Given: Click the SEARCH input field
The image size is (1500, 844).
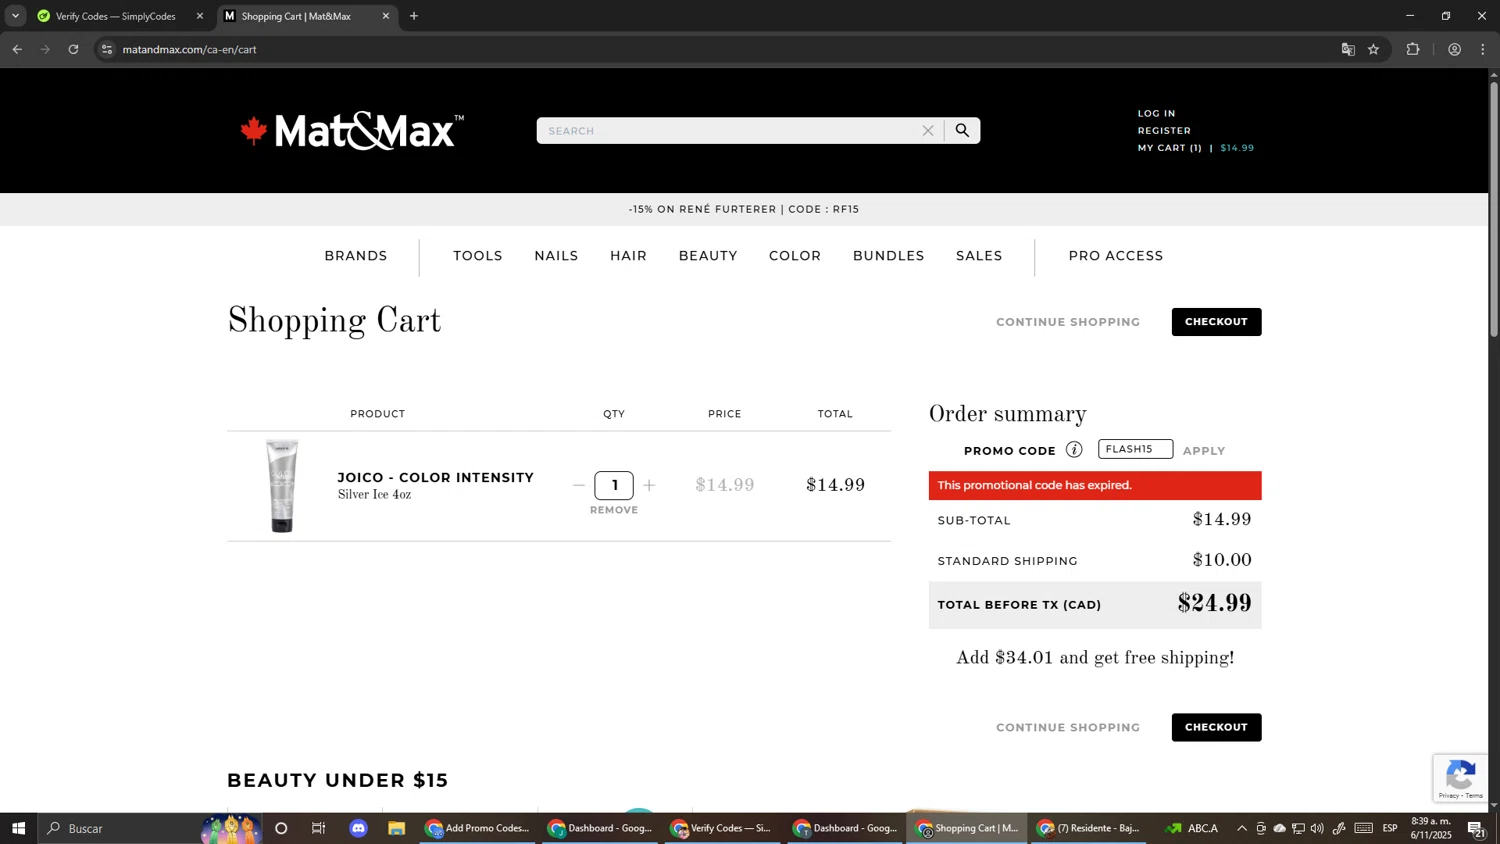Looking at the screenshot, I should point(730,130).
